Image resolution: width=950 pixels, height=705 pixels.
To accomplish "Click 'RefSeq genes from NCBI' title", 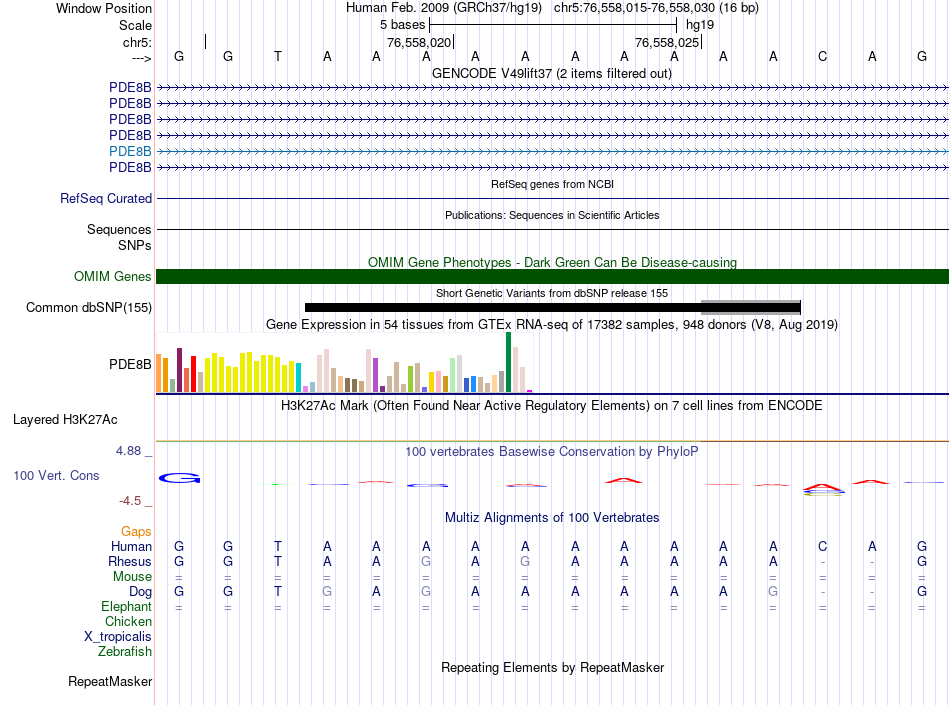I will click(552, 184).
